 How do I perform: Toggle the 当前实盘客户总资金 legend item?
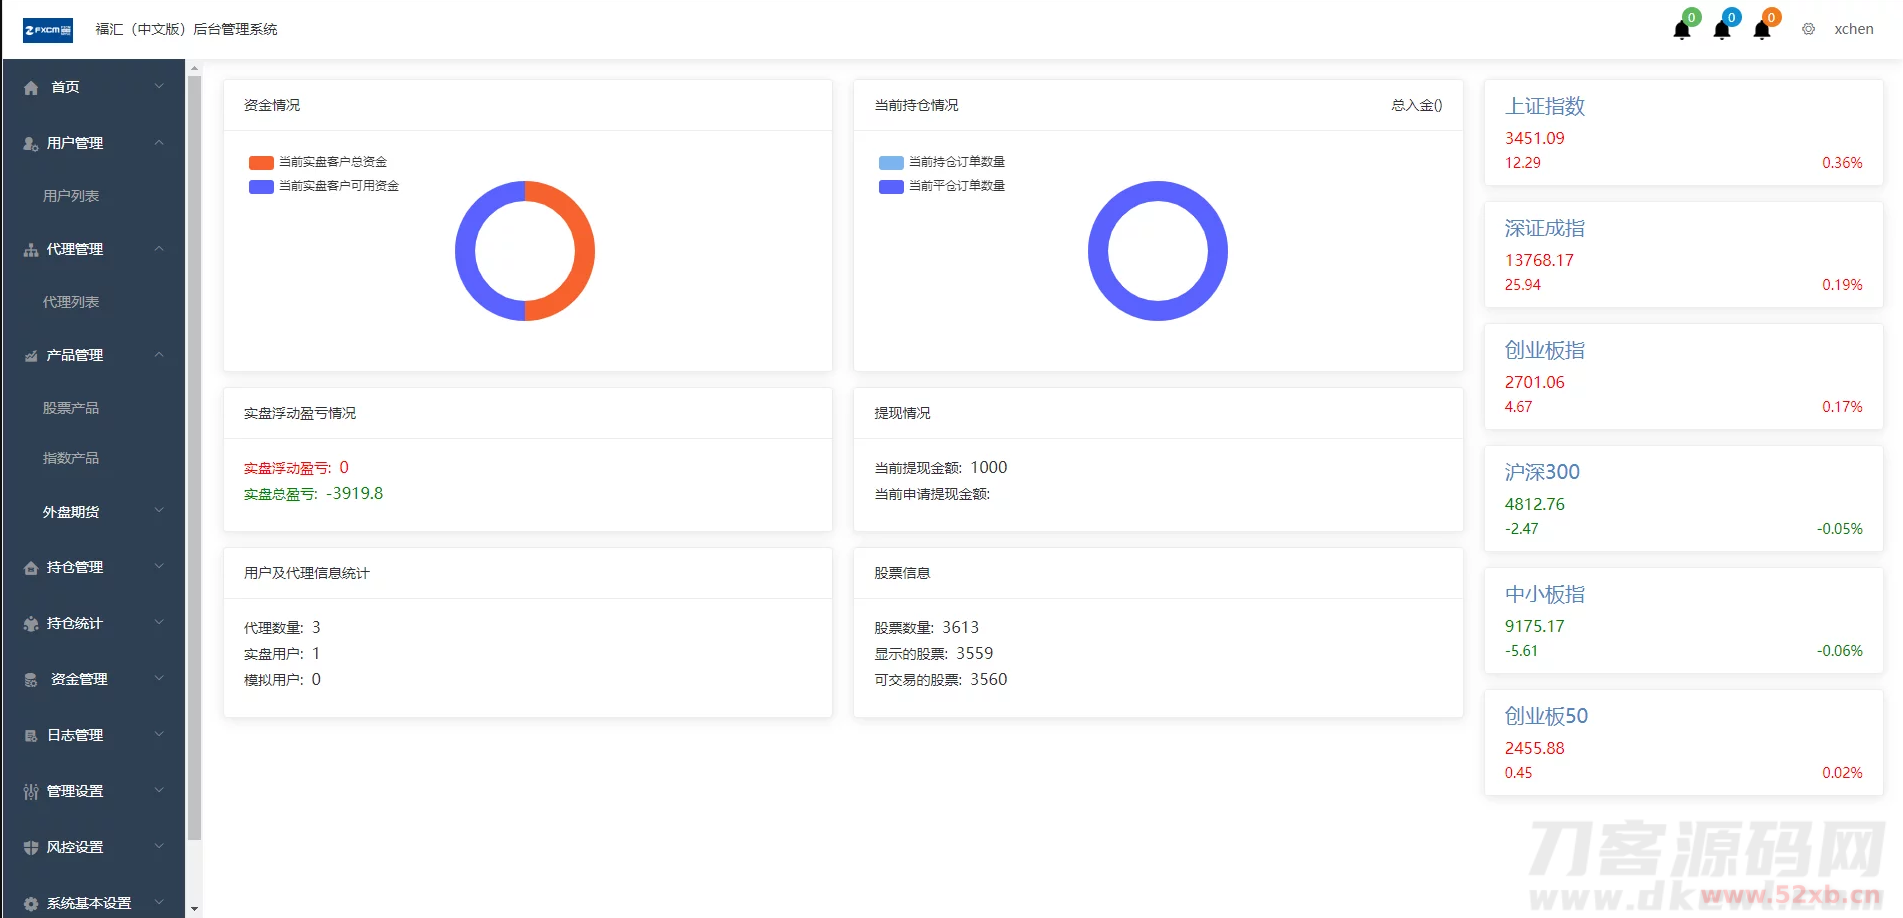tap(318, 162)
